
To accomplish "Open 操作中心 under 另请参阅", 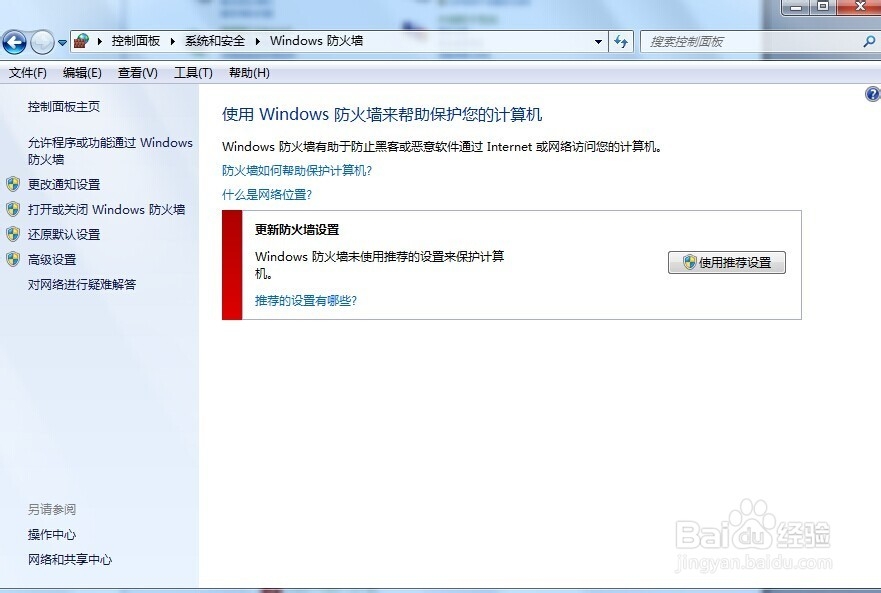I will point(52,535).
